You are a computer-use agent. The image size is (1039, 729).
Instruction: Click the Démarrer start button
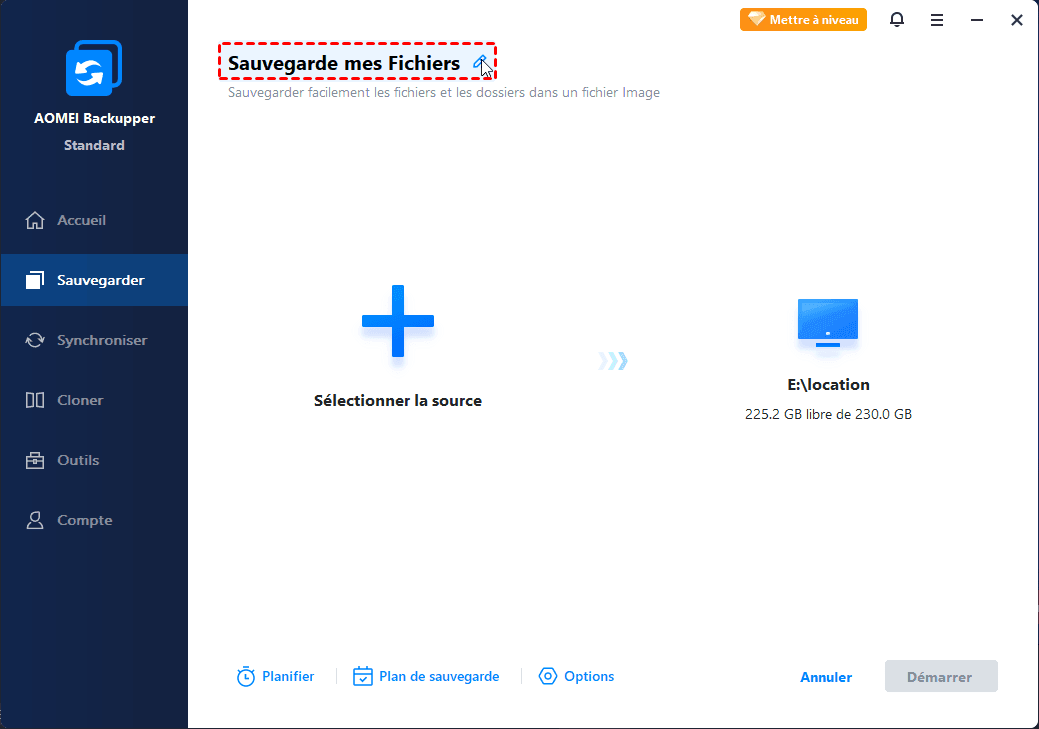941,677
